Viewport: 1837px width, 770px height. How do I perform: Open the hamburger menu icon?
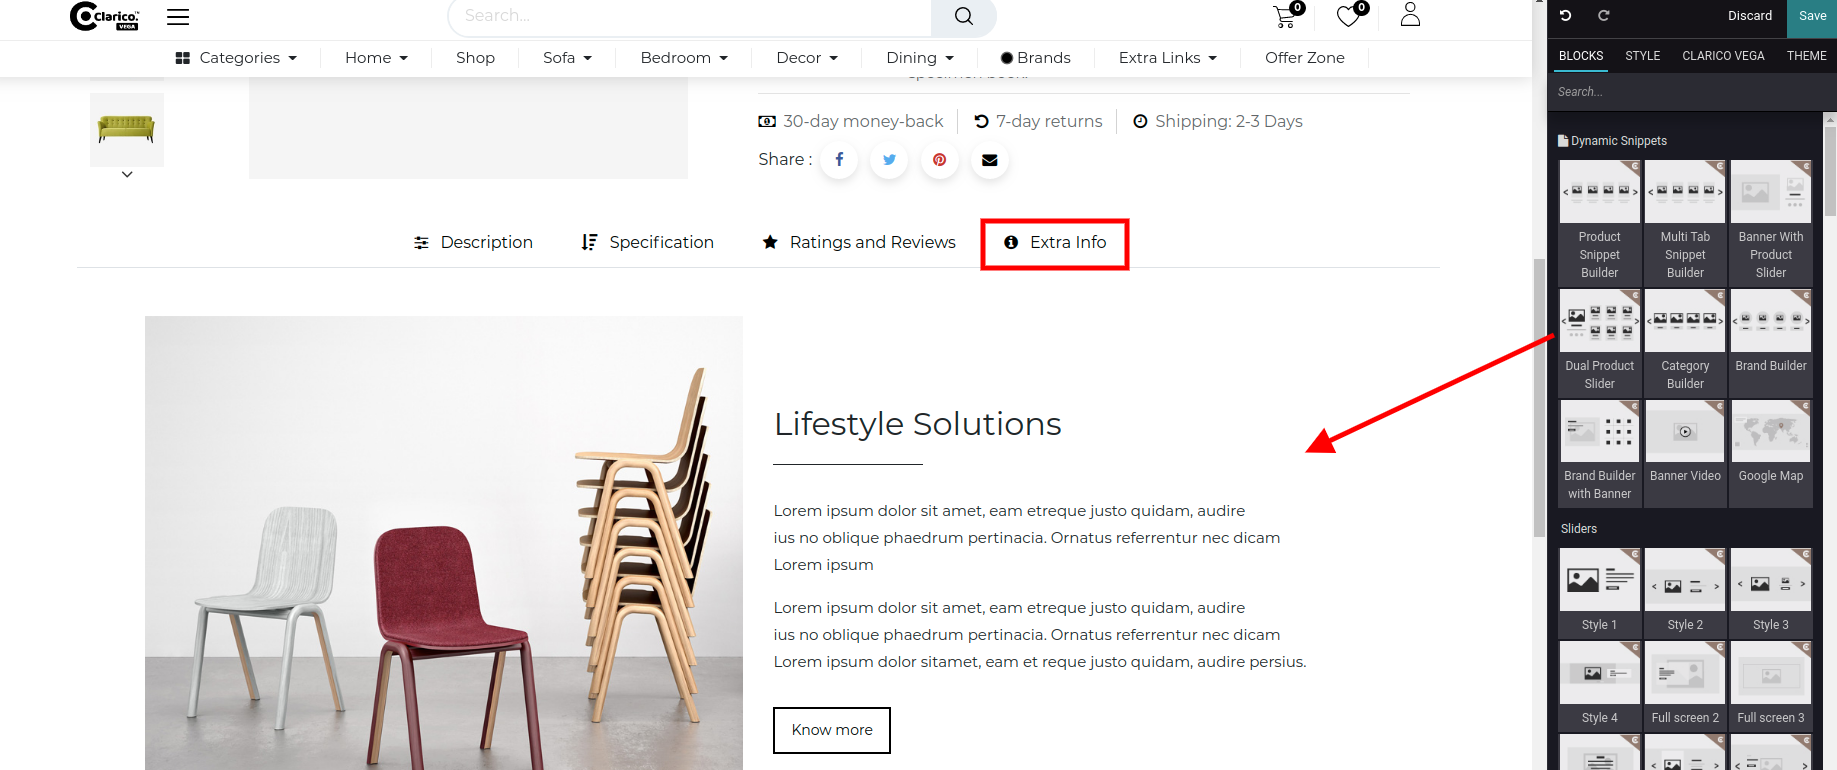[x=178, y=17]
